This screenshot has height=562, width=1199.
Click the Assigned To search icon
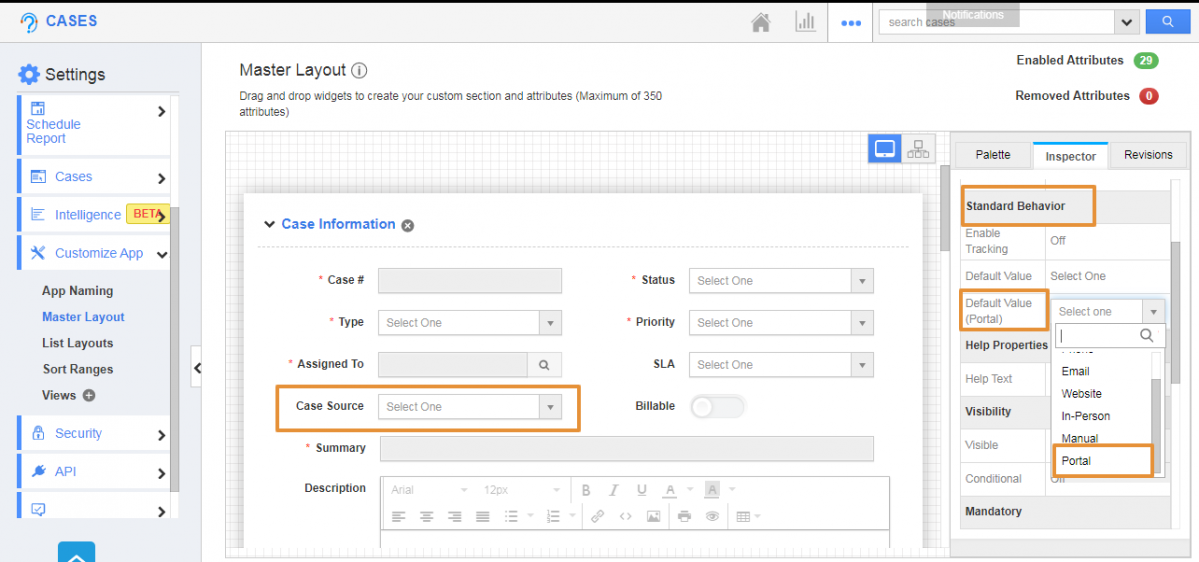coord(544,365)
